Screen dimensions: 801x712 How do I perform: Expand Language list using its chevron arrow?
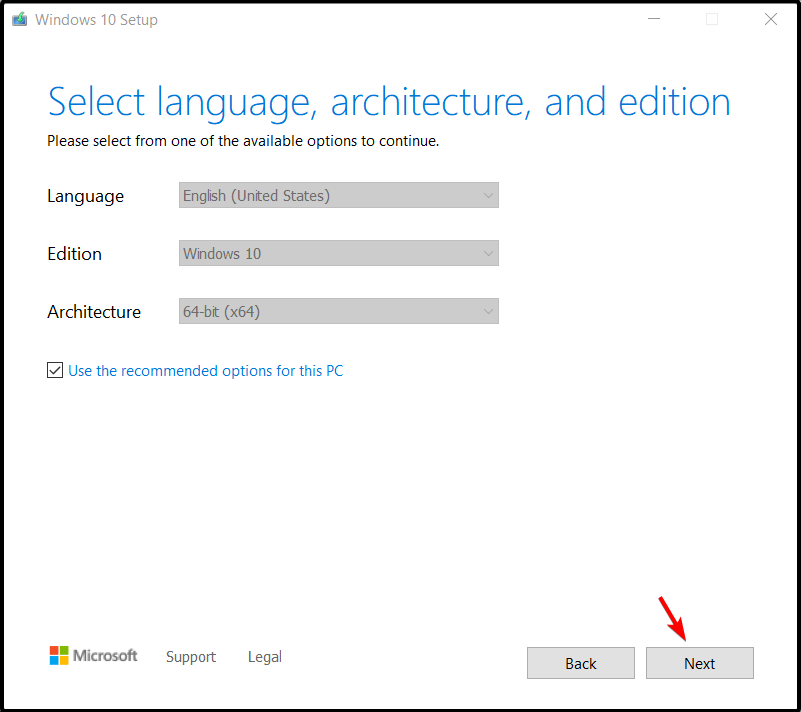(x=488, y=196)
